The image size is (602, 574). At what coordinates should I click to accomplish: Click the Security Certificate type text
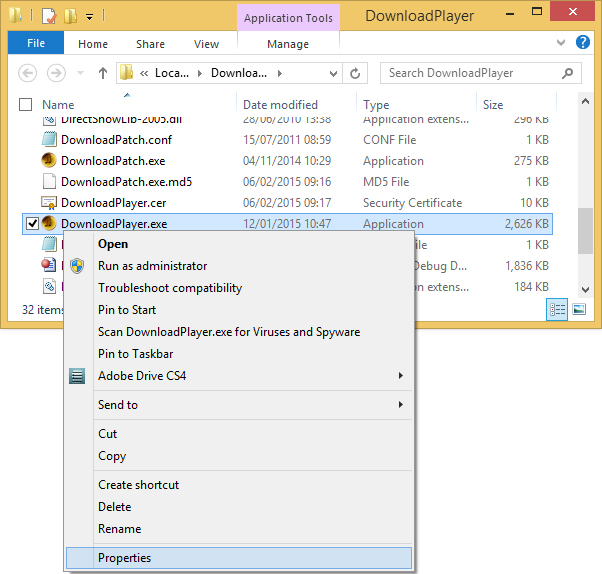[x=412, y=203]
